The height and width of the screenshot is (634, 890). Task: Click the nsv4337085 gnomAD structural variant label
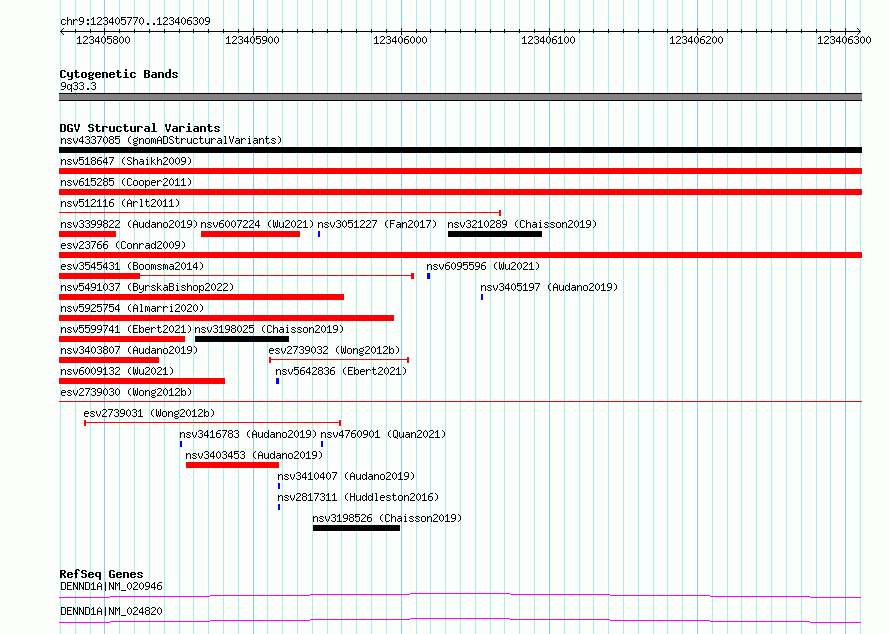click(171, 140)
